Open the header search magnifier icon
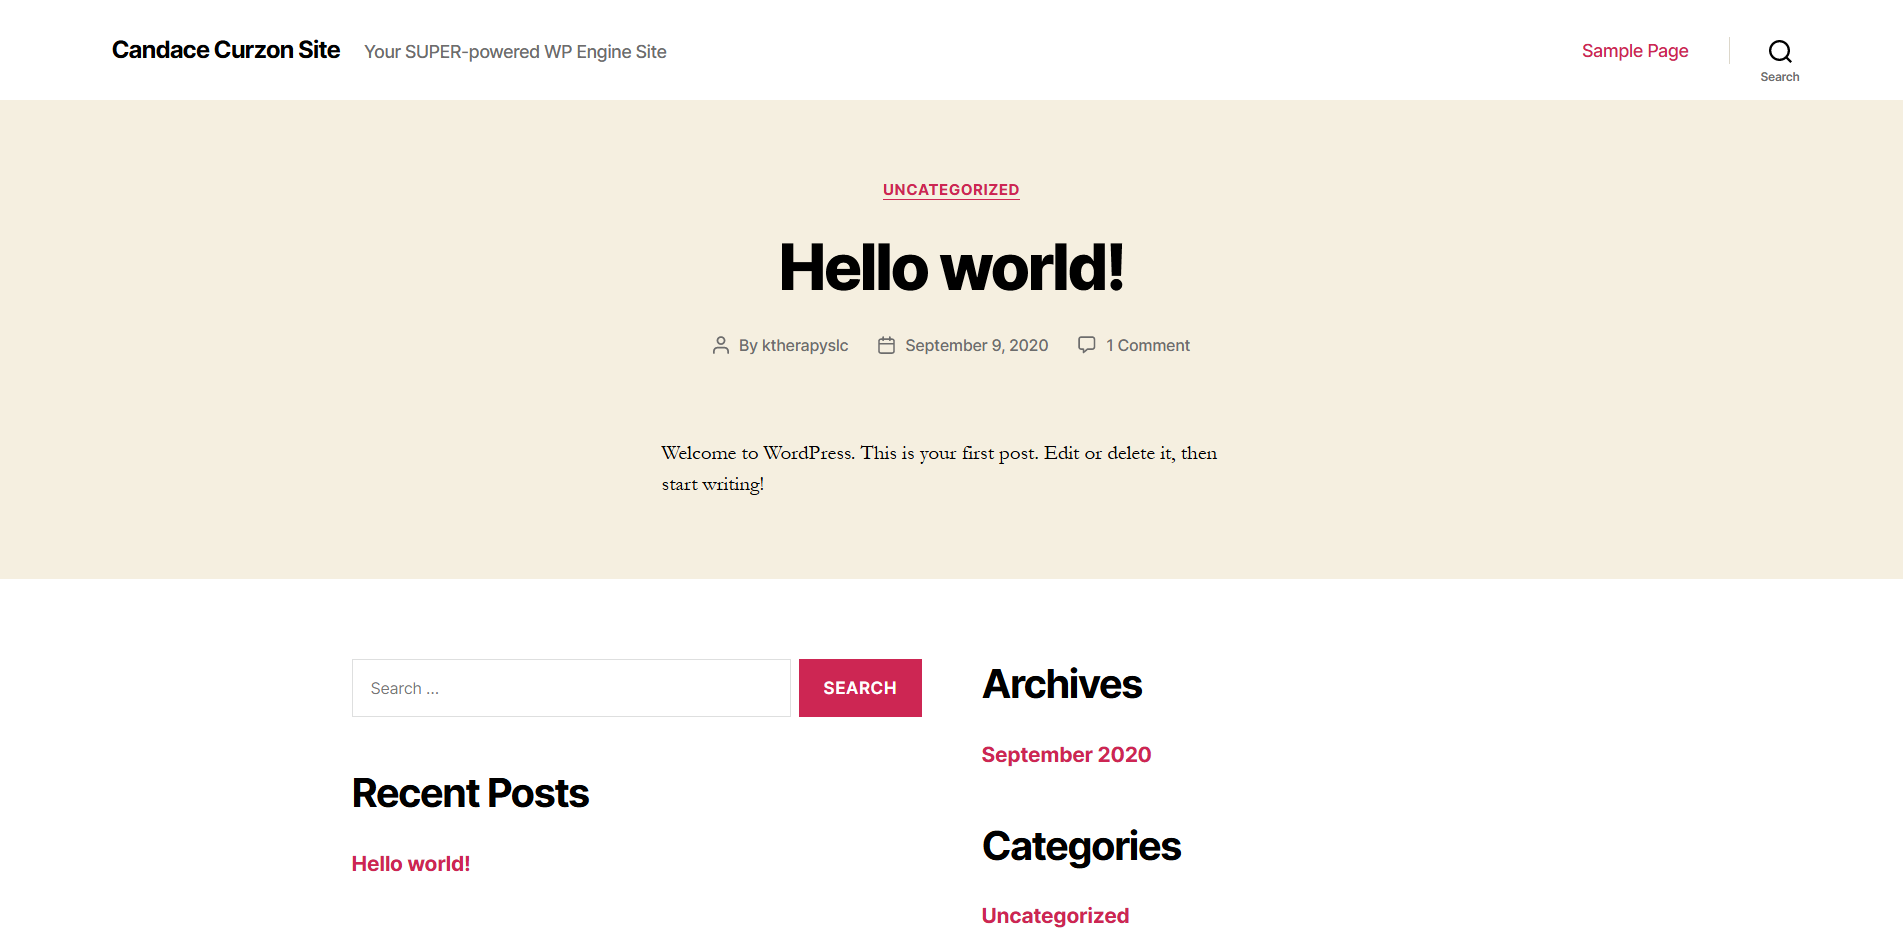The image size is (1903, 937). 1780,51
